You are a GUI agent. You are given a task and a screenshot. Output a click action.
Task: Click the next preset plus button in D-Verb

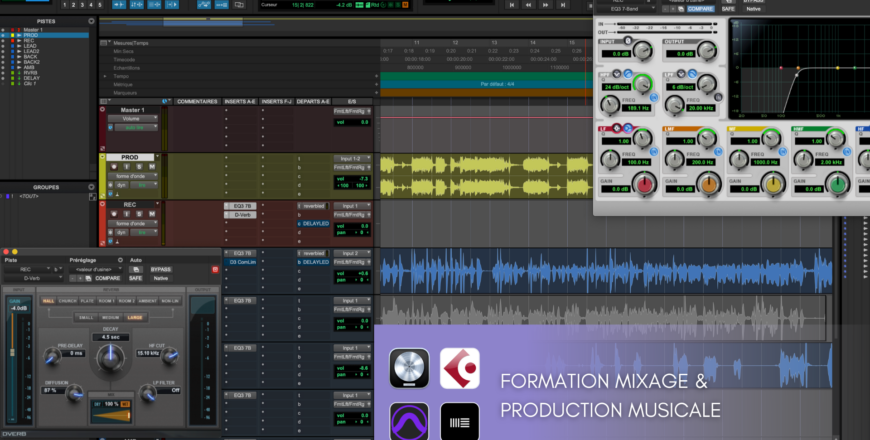point(80,278)
